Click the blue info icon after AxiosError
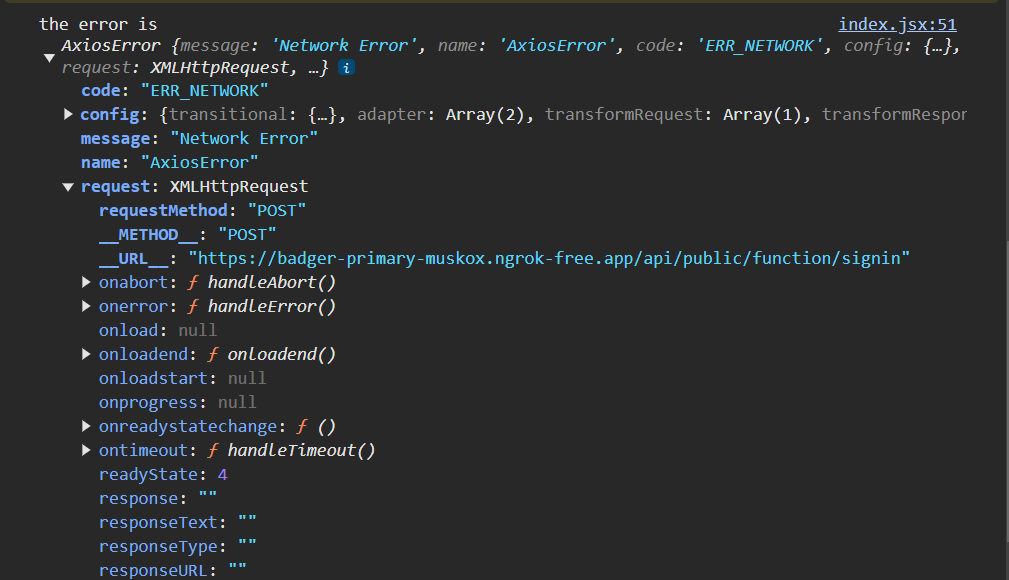1009x580 pixels. (x=346, y=68)
